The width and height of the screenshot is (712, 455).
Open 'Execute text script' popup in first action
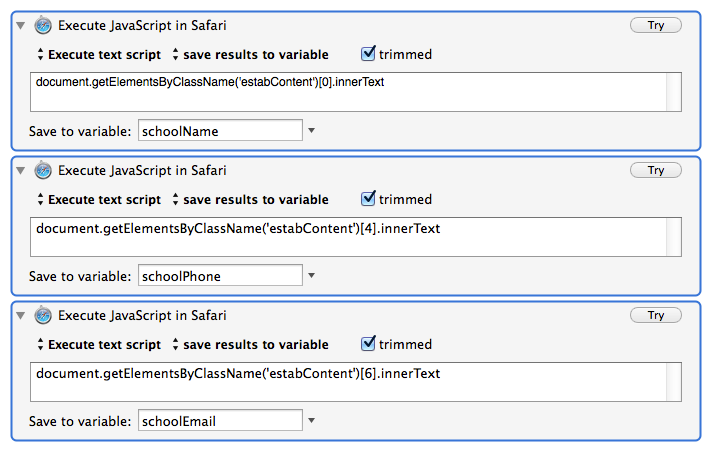[99, 54]
